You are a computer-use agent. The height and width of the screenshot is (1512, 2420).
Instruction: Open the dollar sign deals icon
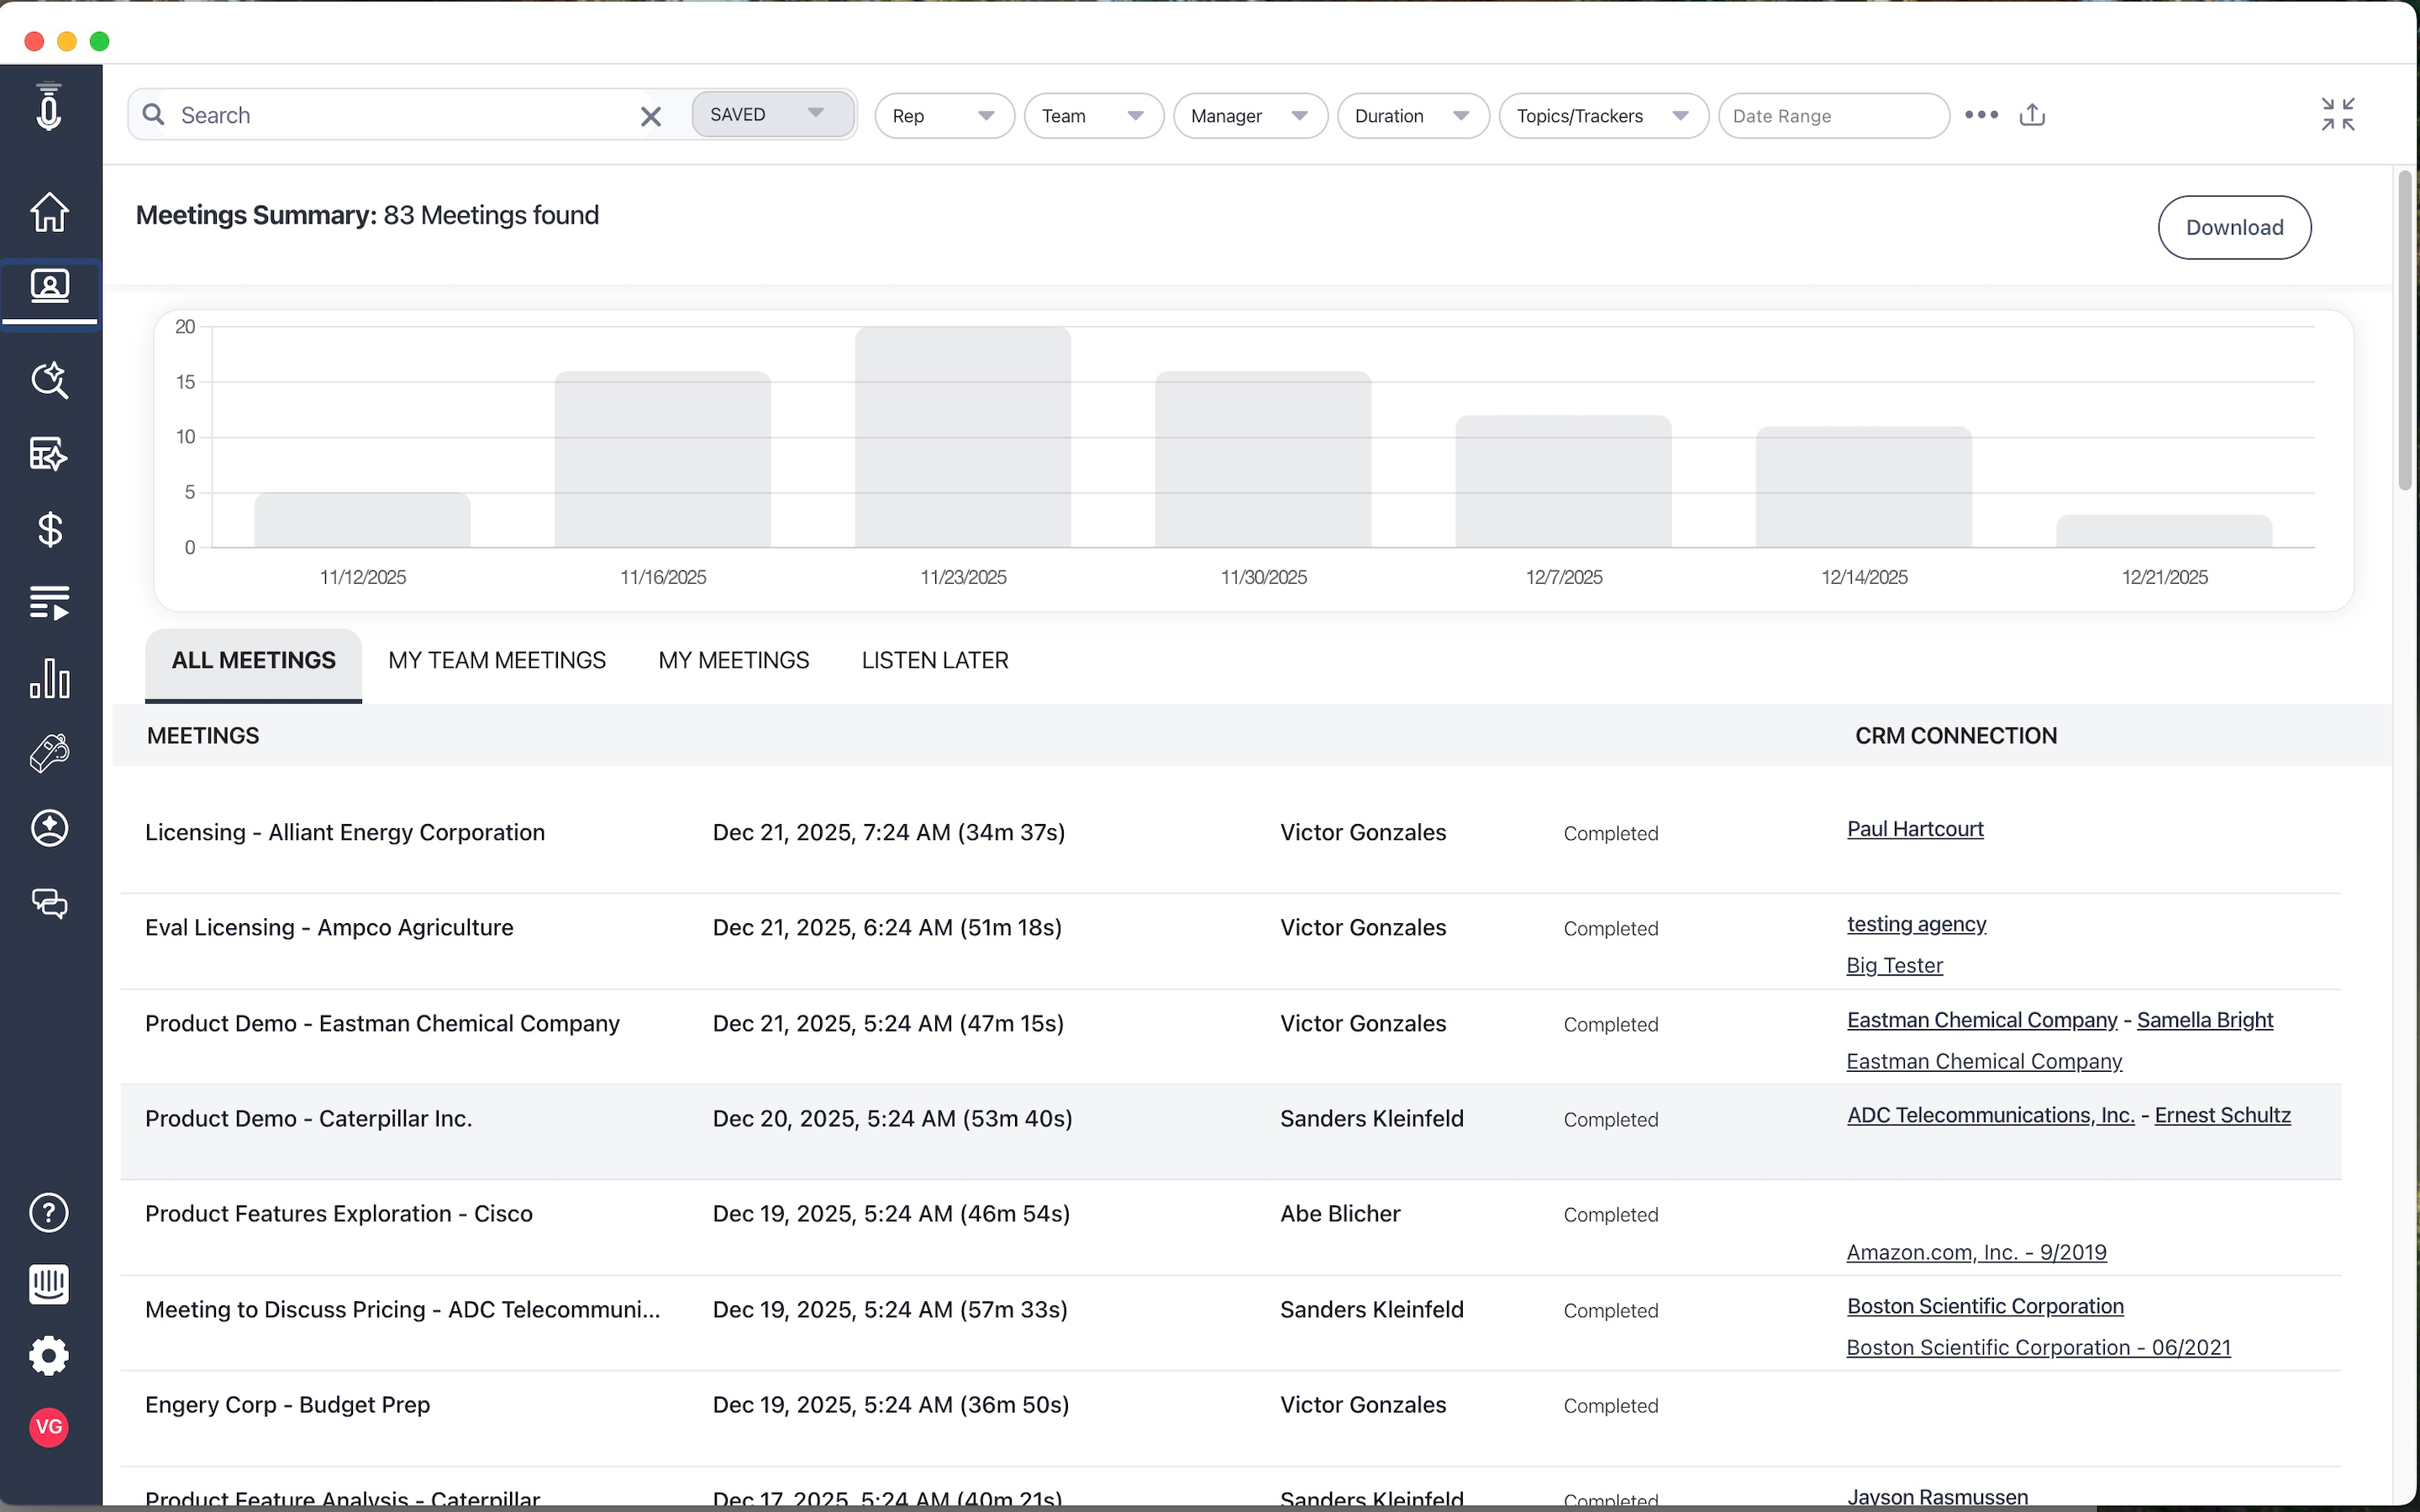(49, 529)
